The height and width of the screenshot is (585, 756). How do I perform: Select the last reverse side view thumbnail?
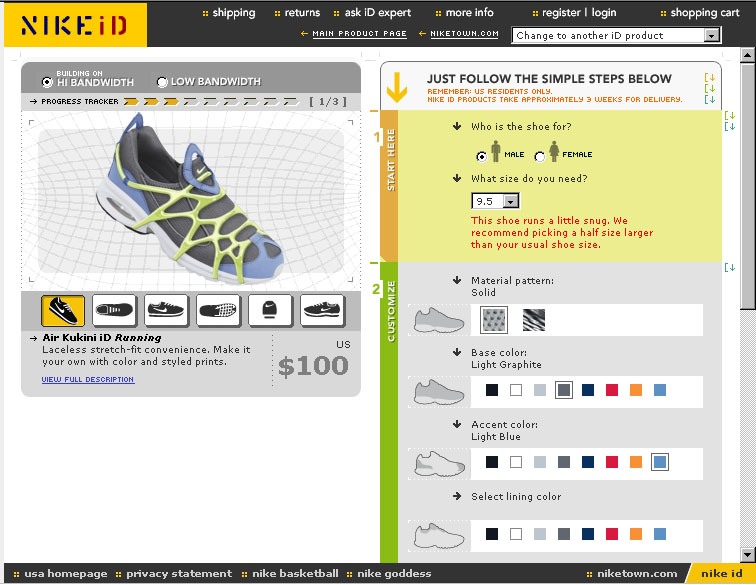(x=322, y=311)
